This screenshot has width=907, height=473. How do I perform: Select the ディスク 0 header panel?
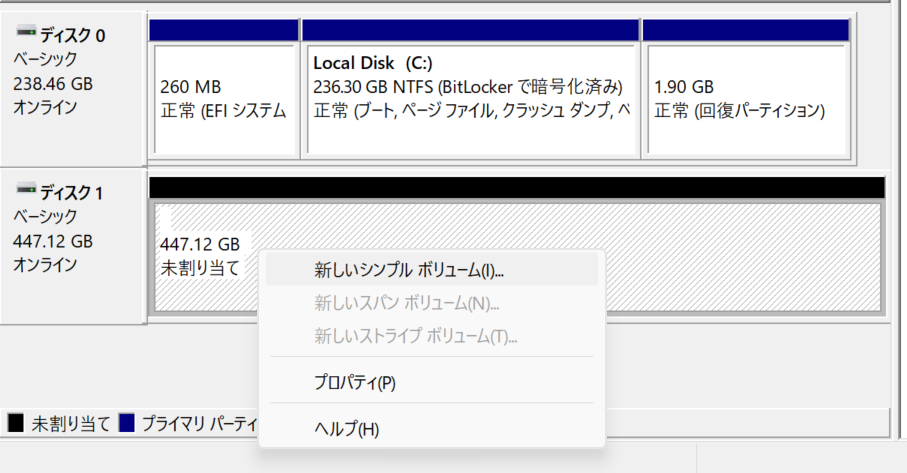[72, 88]
